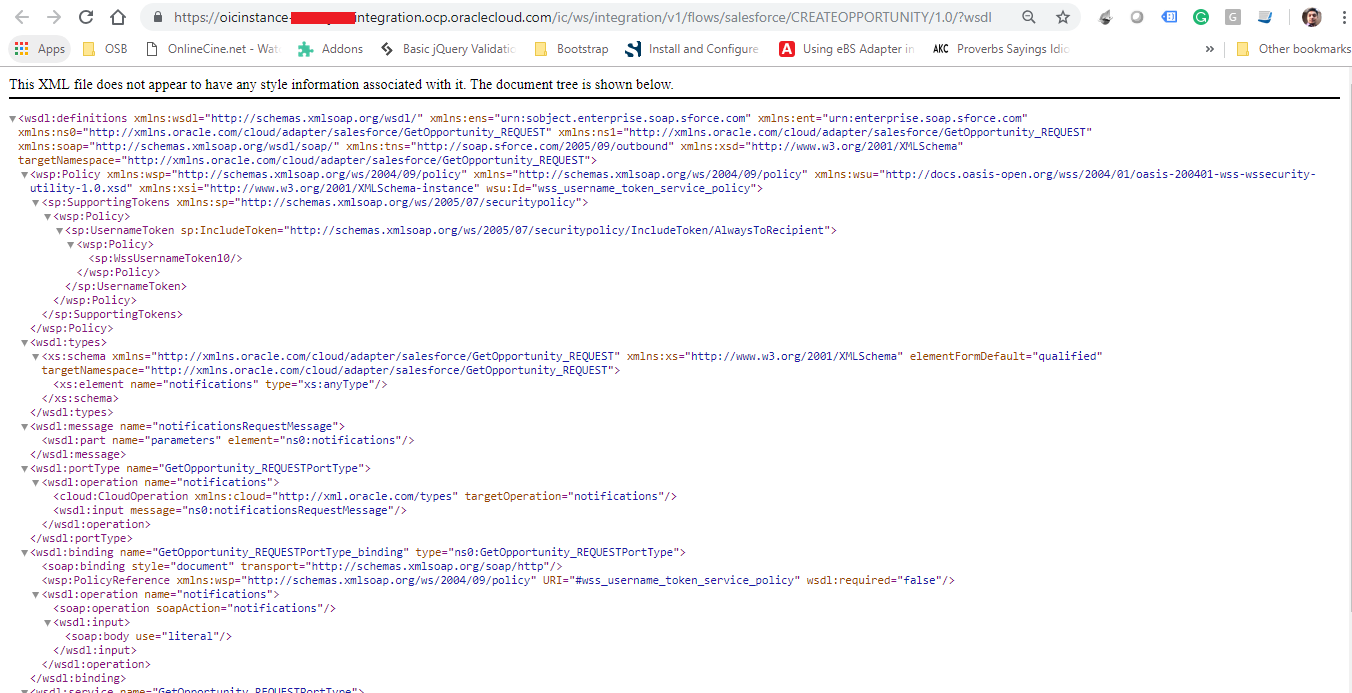Collapse the wsdl:binding node
The width and height of the screenshot is (1352, 693).
click(24, 552)
